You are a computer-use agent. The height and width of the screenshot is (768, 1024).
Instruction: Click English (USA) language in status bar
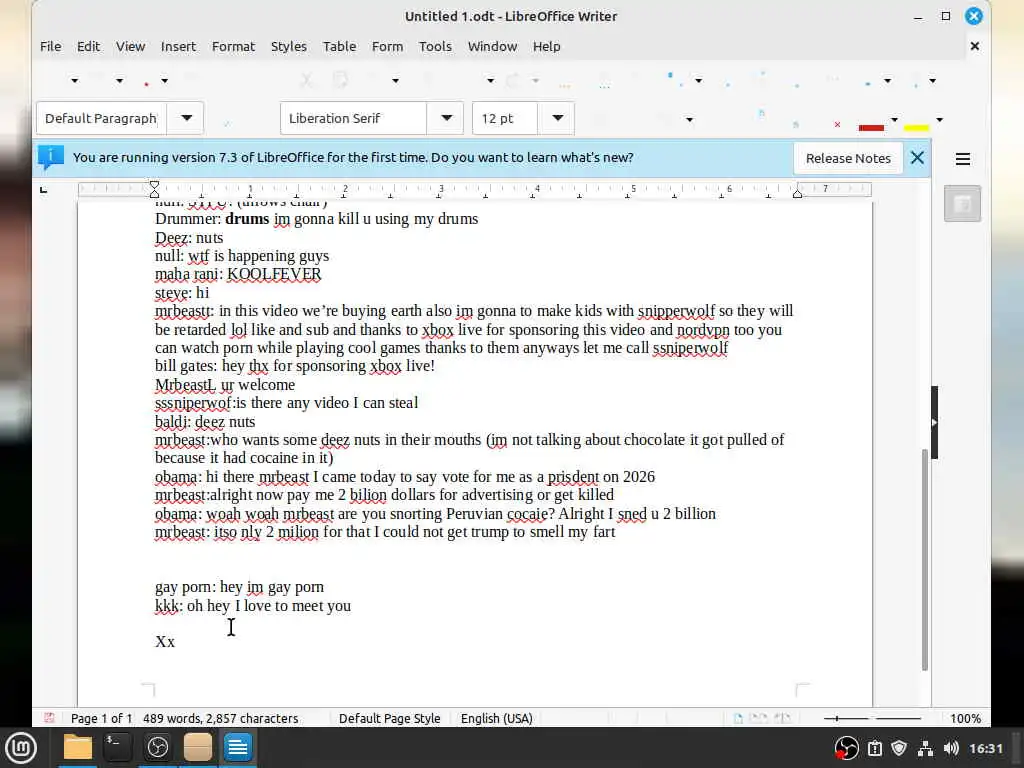(x=496, y=718)
